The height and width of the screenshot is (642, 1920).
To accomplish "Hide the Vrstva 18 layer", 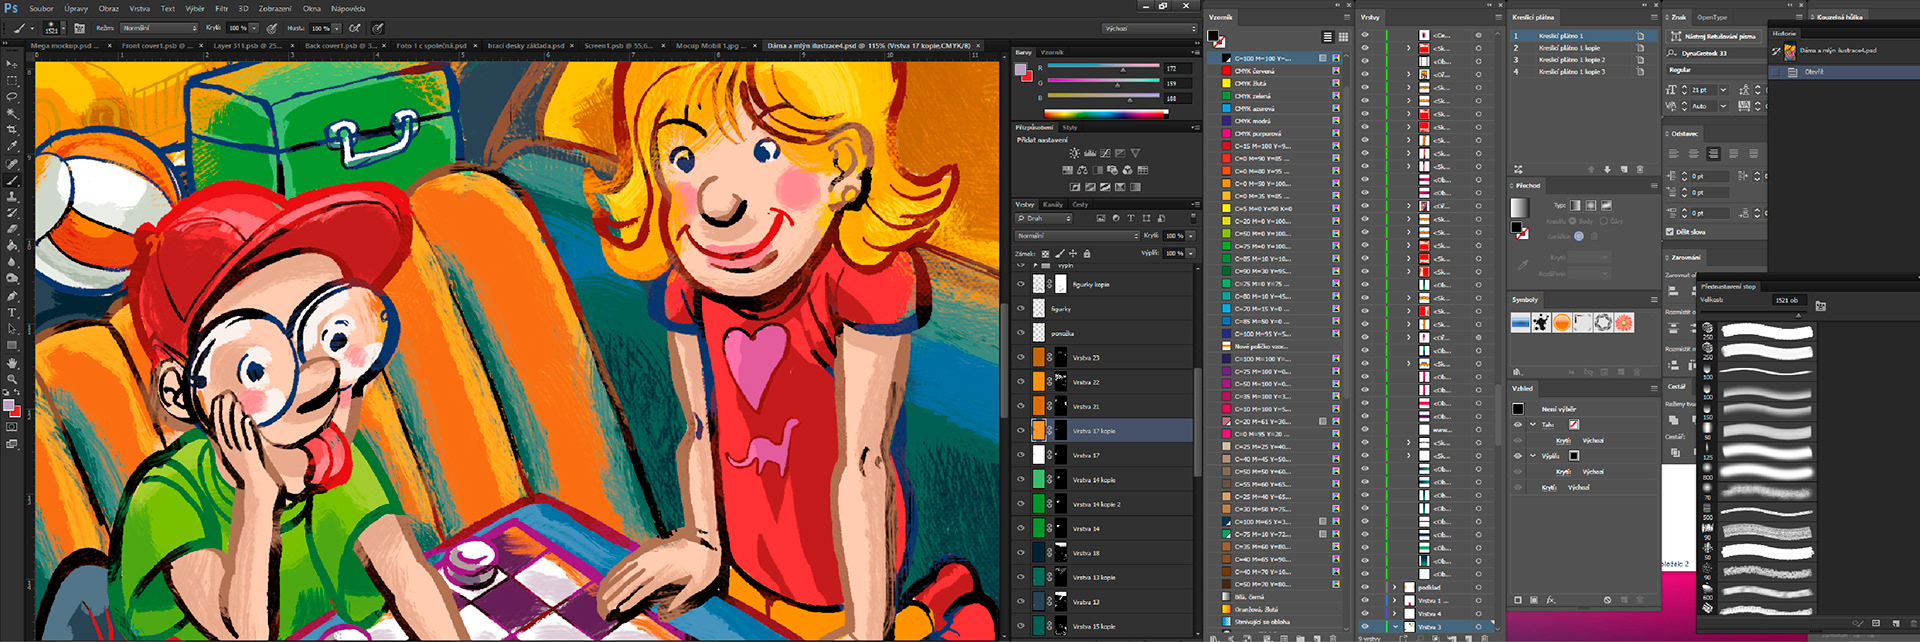I will click(x=1021, y=552).
